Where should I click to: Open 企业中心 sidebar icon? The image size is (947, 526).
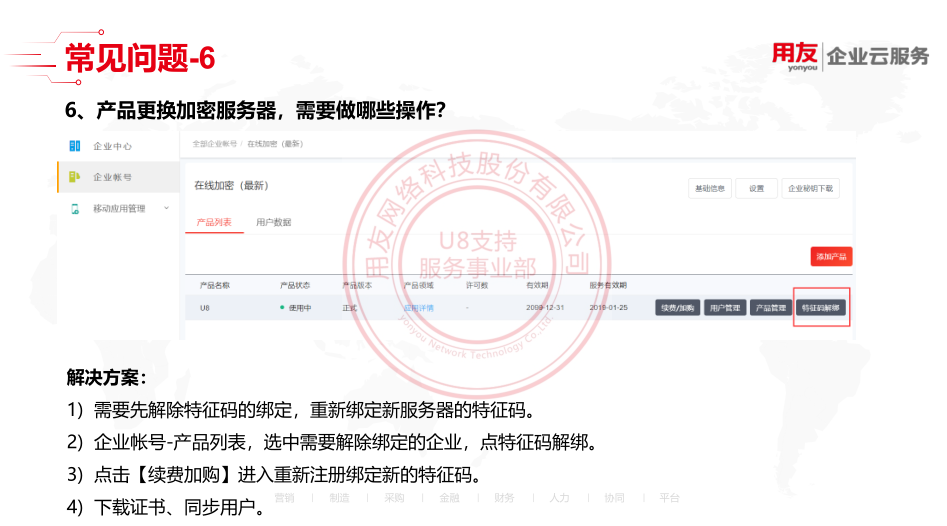[x=75, y=146]
